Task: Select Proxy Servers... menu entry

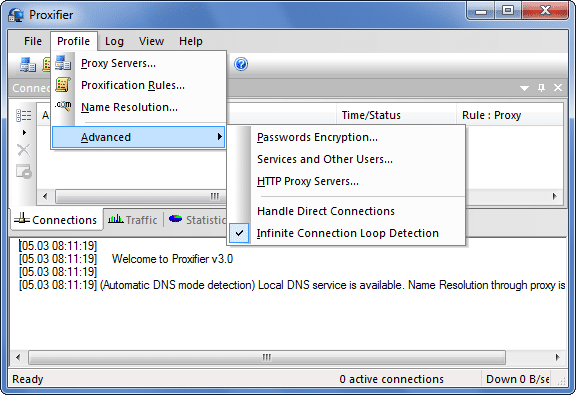Action: [x=138, y=63]
